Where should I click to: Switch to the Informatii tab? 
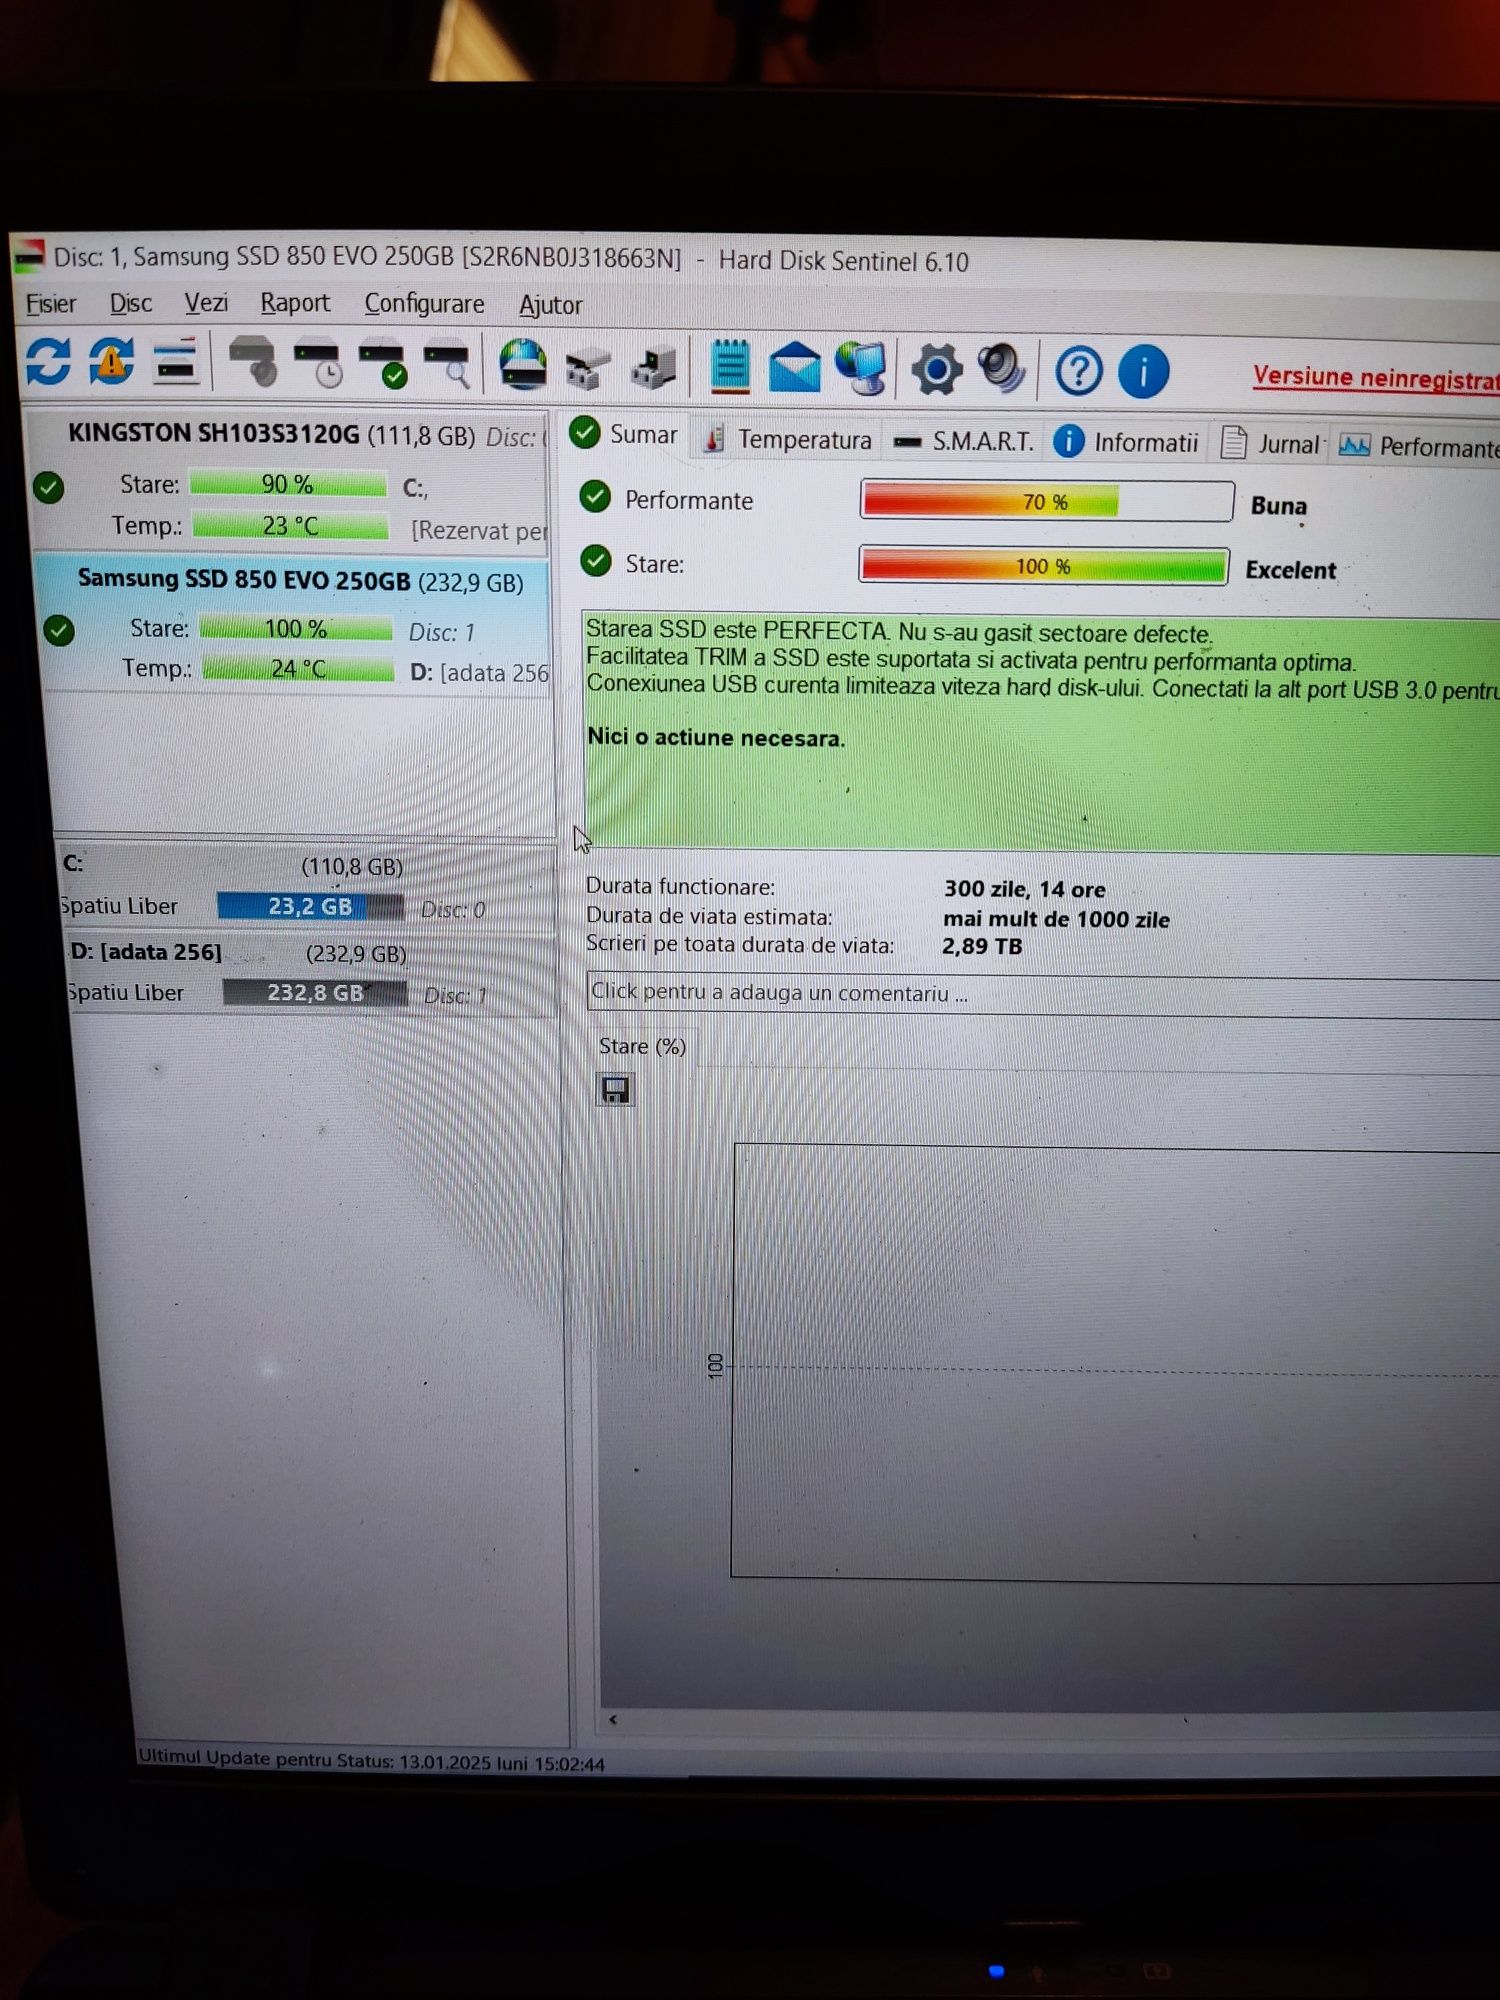pos(1126,442)
